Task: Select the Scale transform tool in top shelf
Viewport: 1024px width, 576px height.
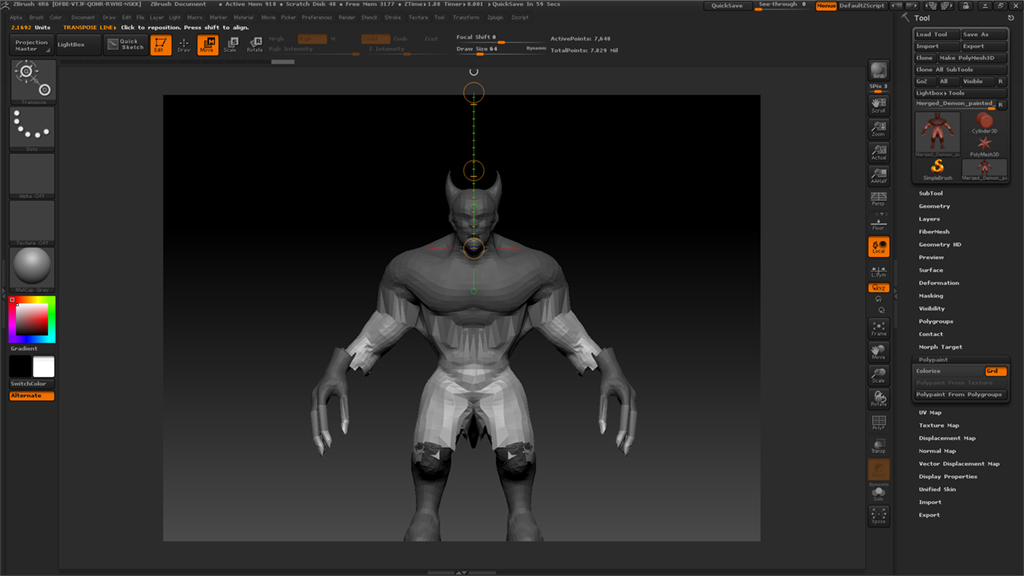Action: (231, 44)
